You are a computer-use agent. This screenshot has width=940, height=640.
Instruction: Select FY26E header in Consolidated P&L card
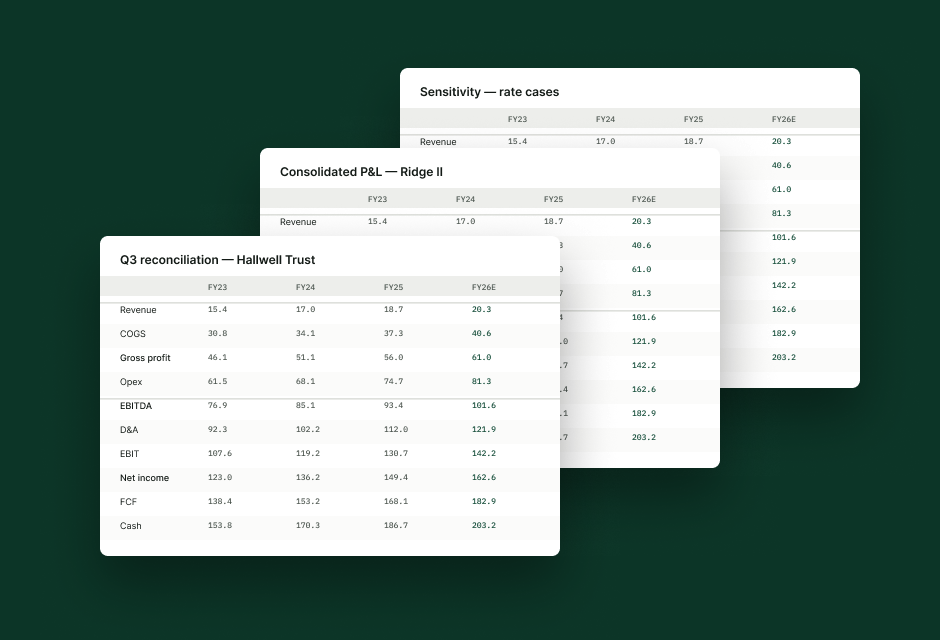tap(643, 199)
